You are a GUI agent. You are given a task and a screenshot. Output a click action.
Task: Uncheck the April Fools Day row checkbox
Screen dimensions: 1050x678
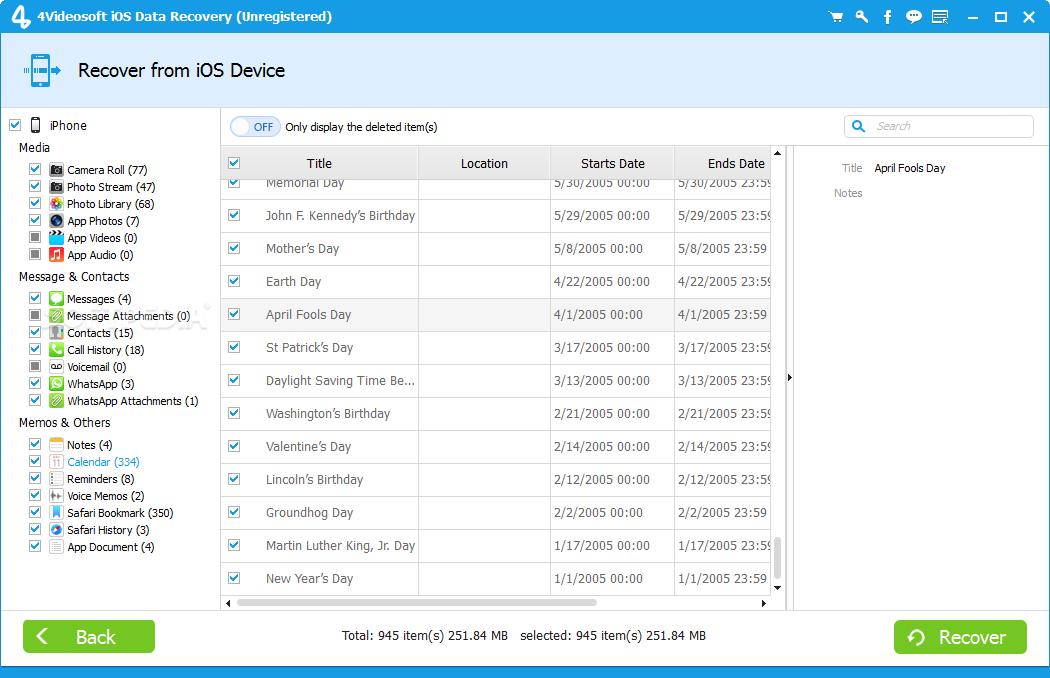[x=234, y=314]
